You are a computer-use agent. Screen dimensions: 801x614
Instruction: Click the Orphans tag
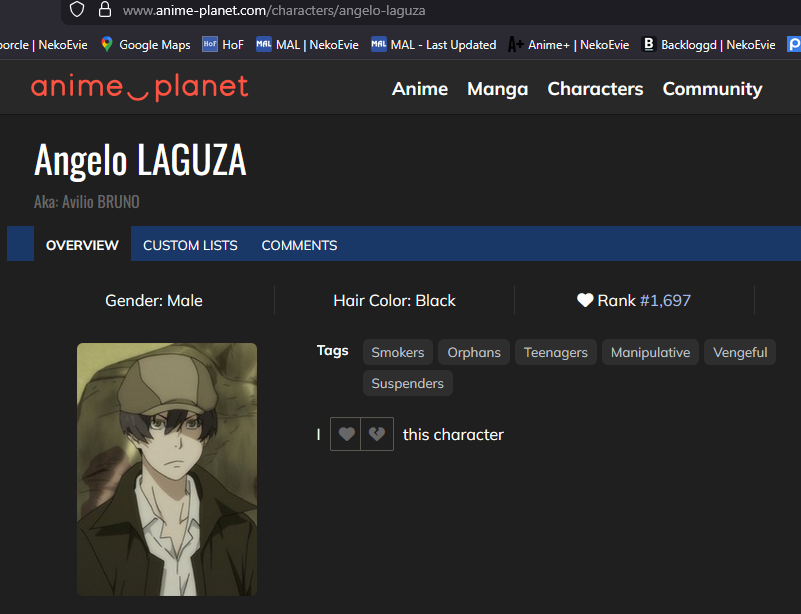474,352
